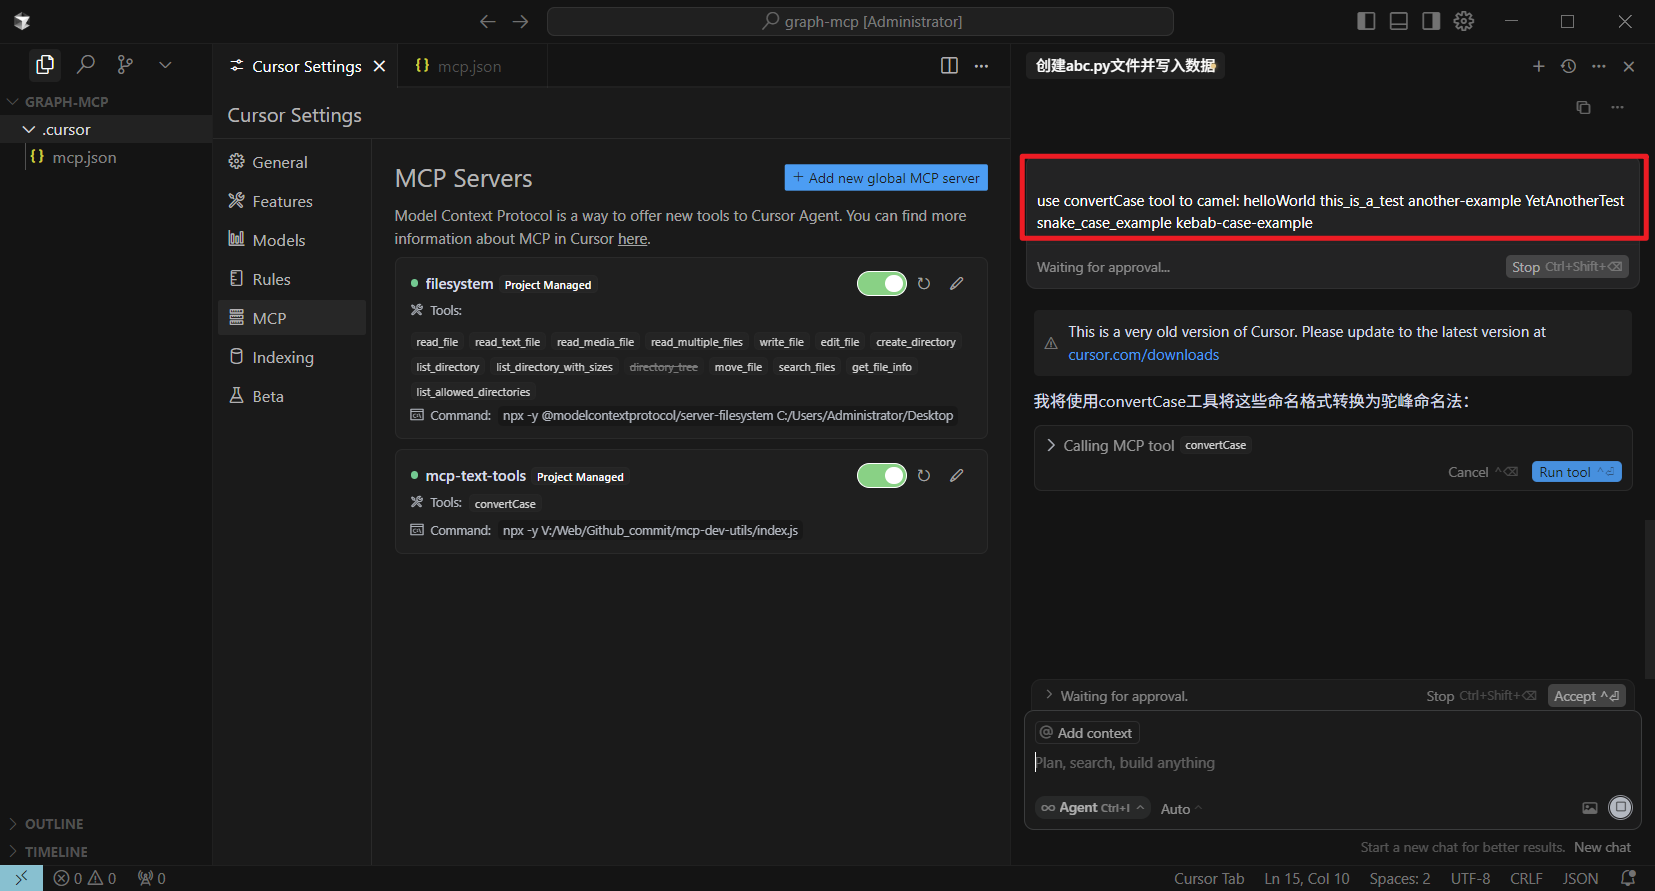
Task: Click the split editor icon
Action: click(949, 66)
